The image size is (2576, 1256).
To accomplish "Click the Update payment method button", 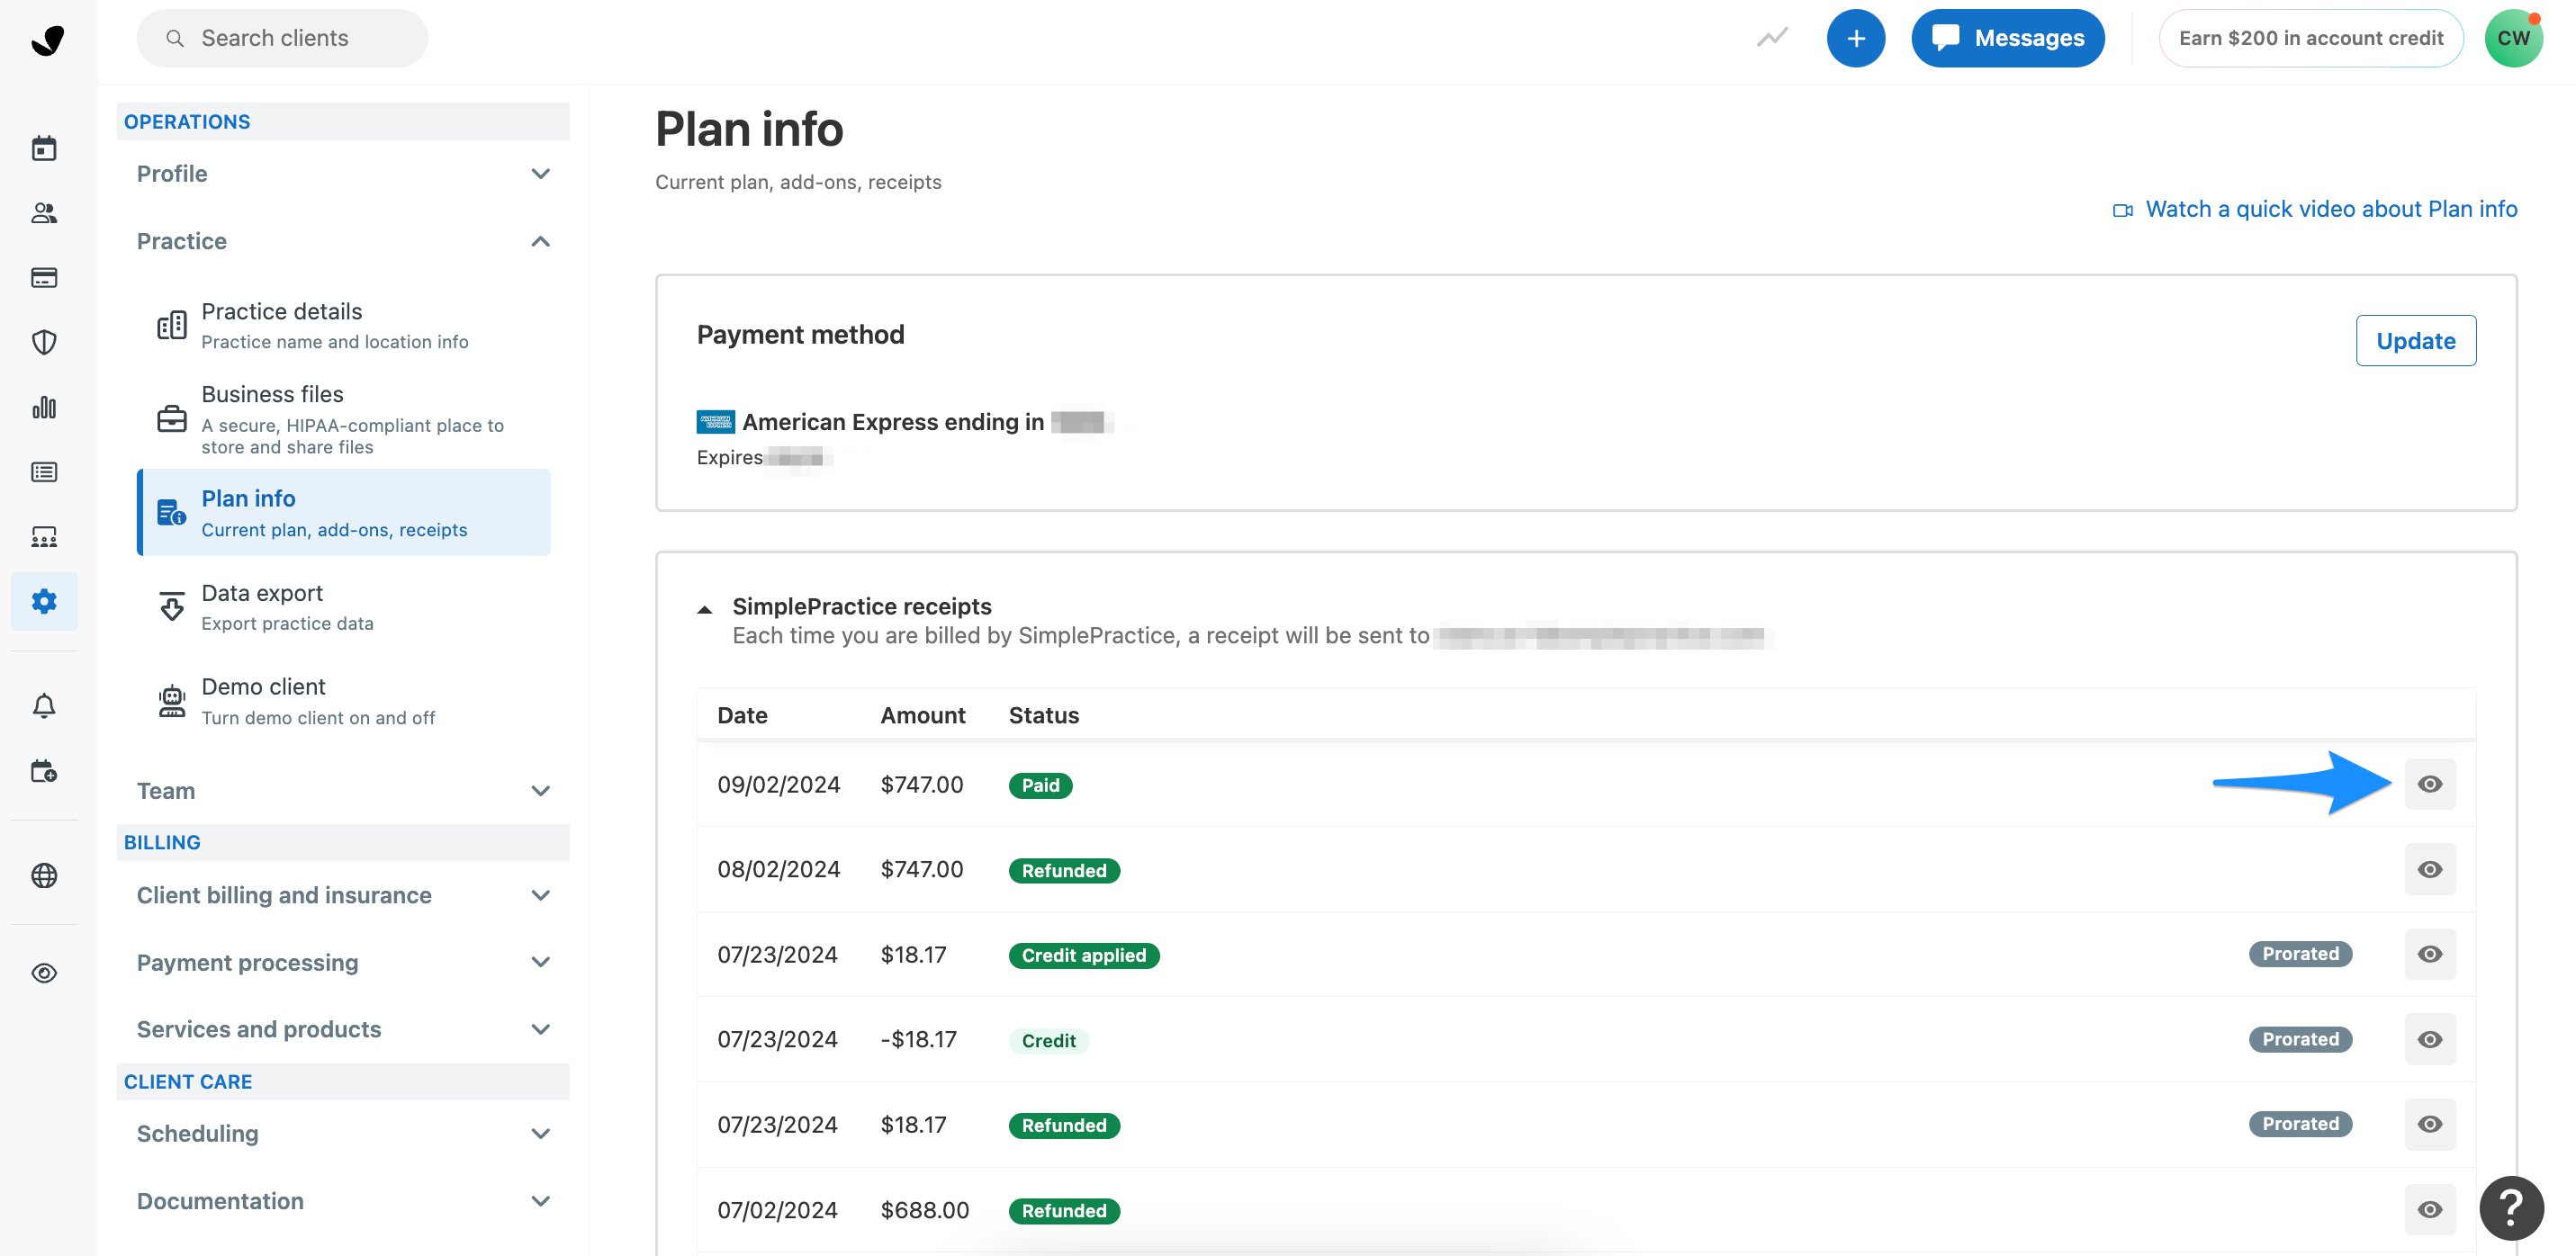I will point(2415,341).
